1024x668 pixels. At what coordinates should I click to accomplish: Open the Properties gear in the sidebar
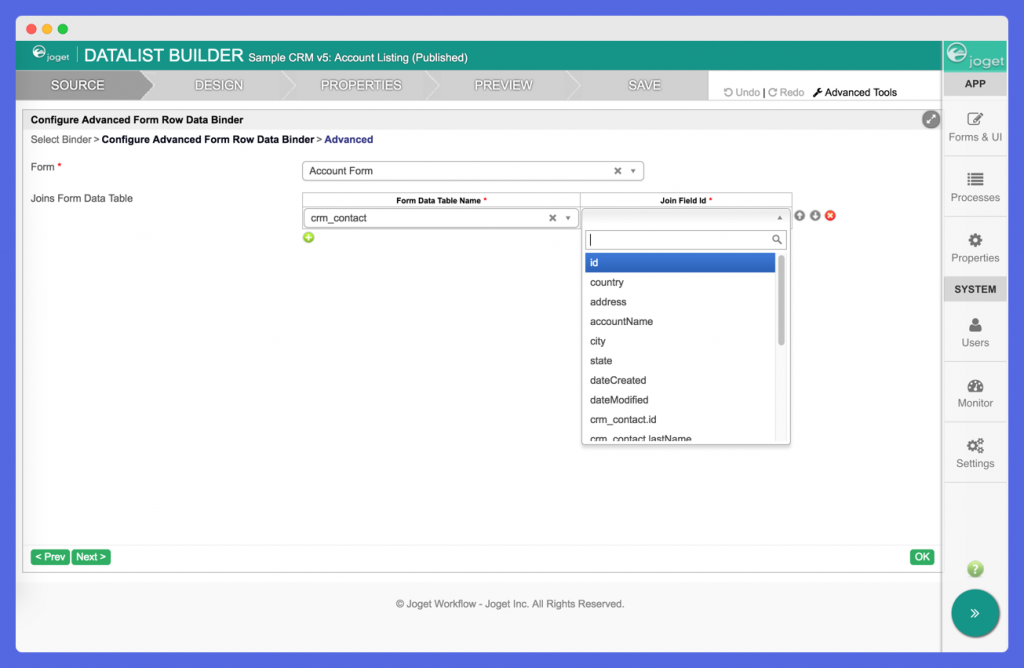(x=974, y=248)
